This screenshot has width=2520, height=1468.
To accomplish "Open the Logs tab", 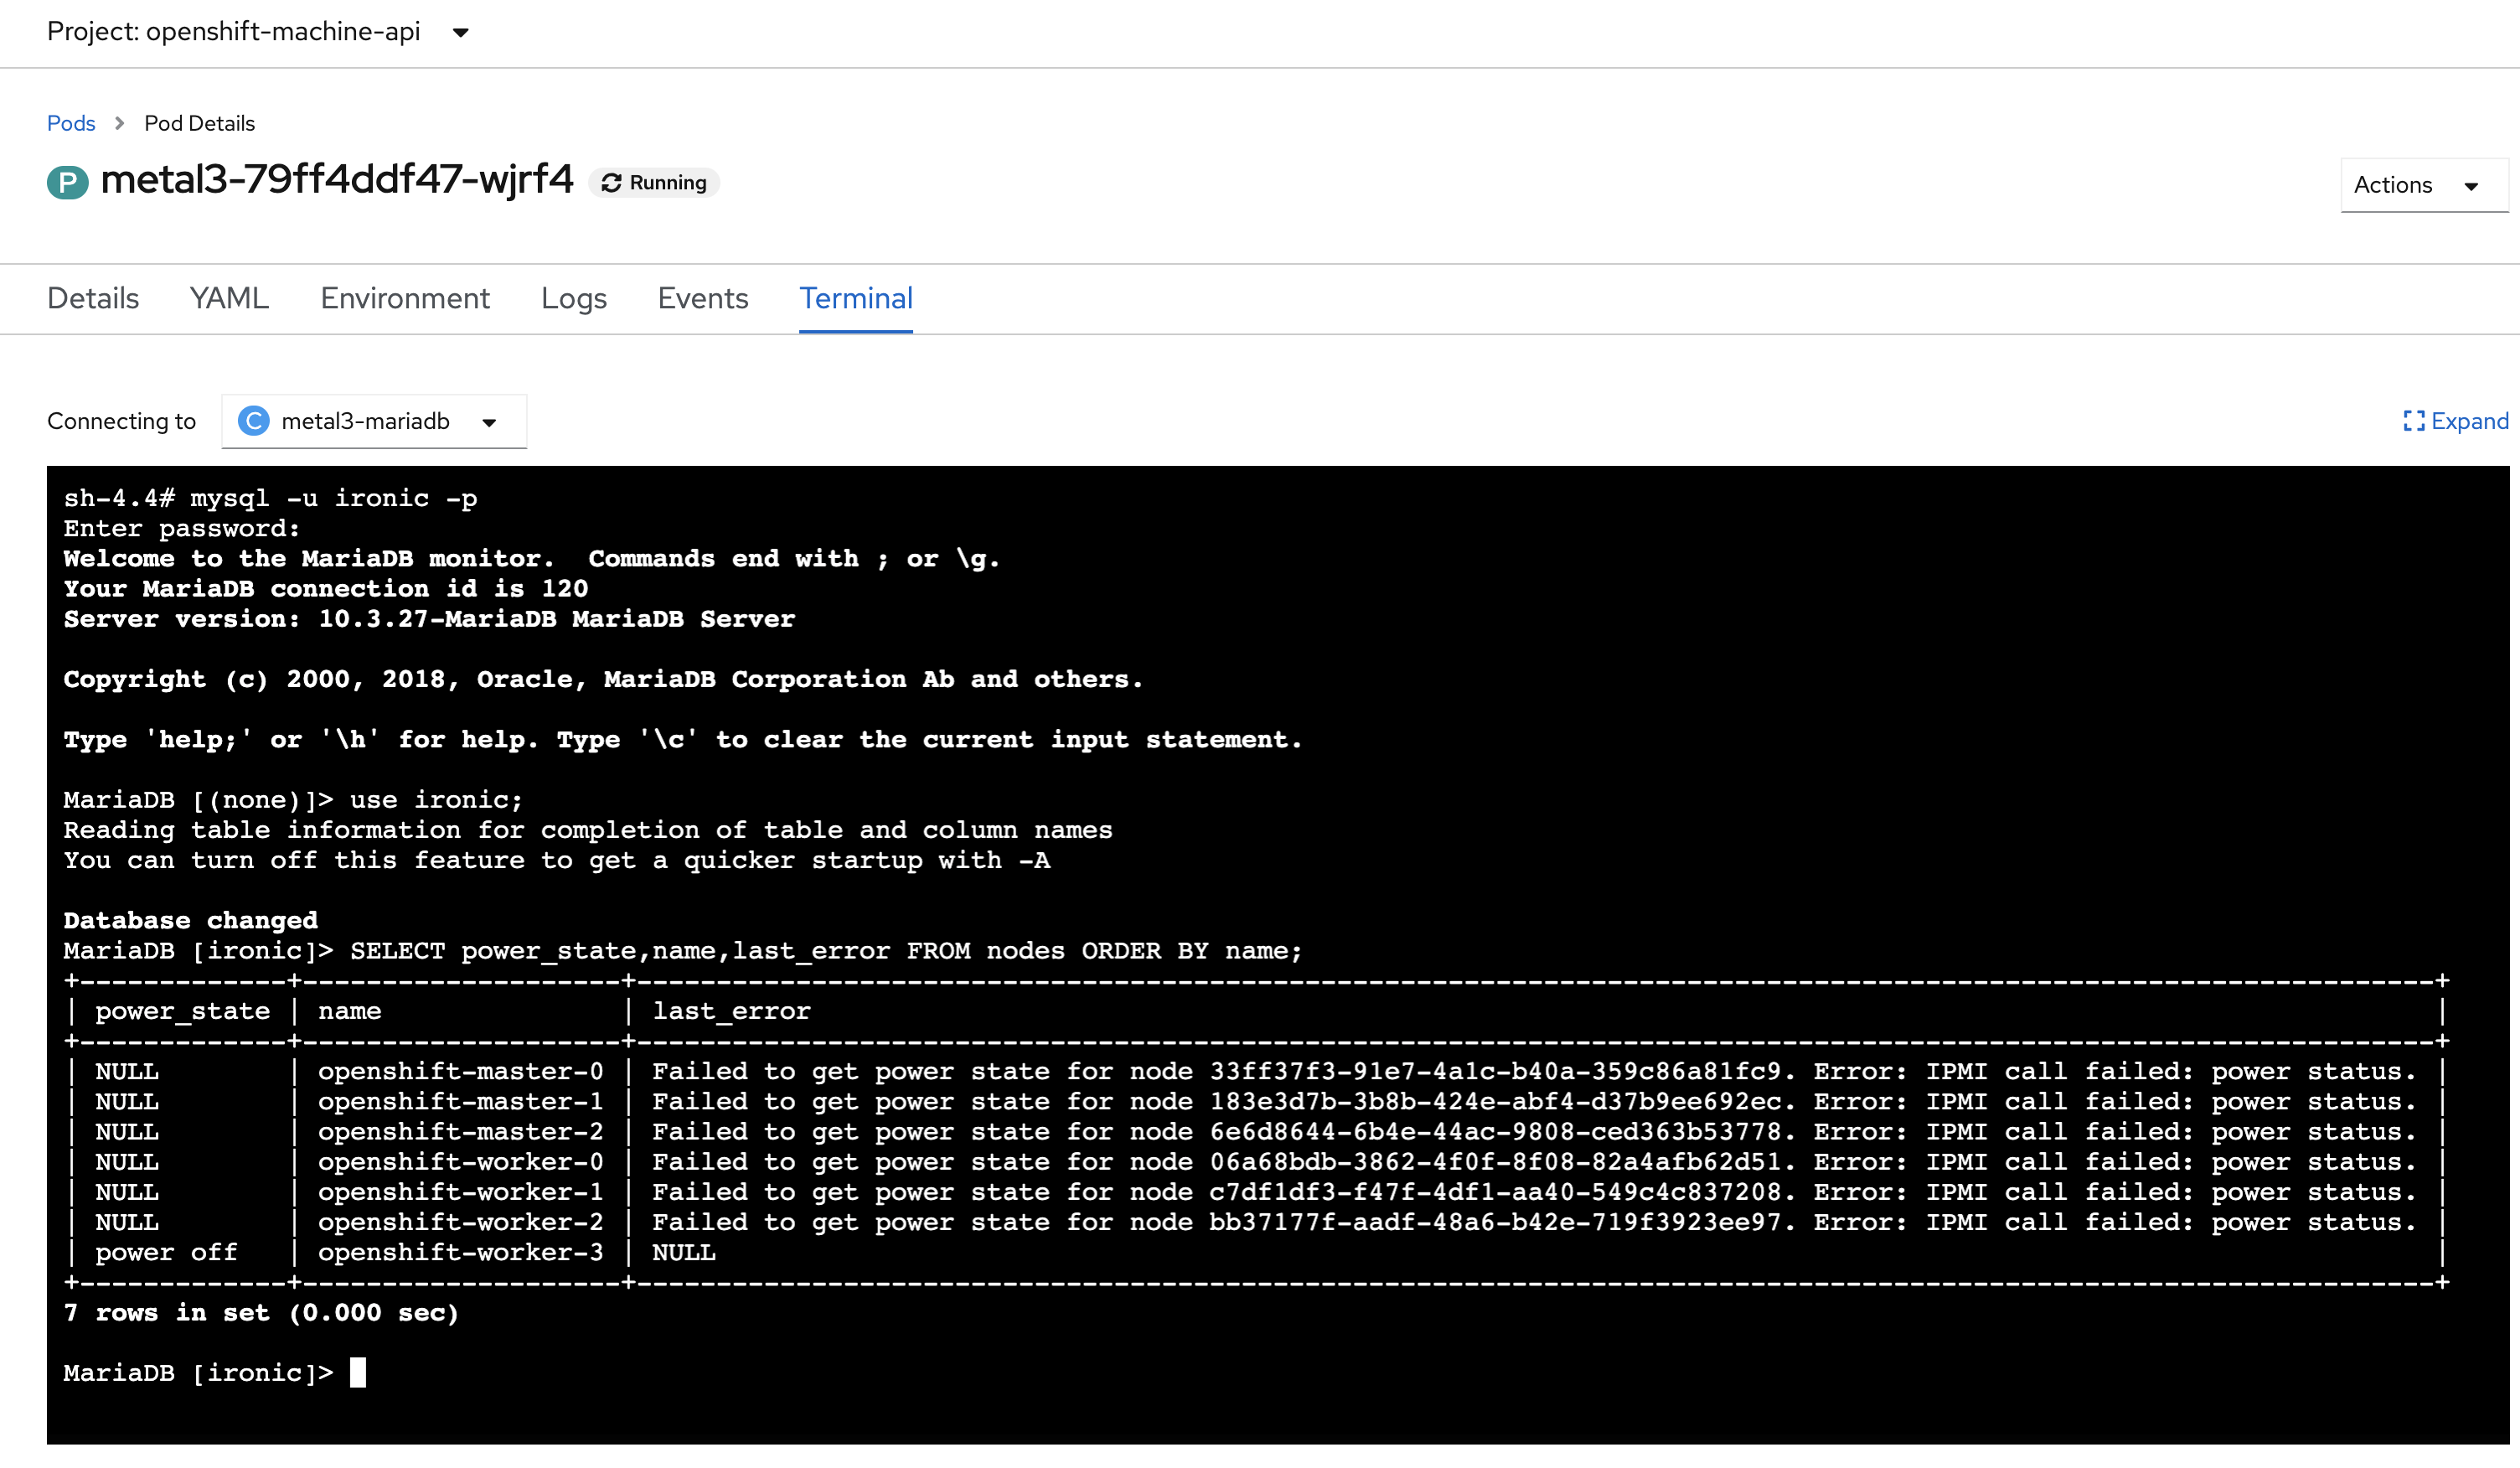I will click(573, 298).
